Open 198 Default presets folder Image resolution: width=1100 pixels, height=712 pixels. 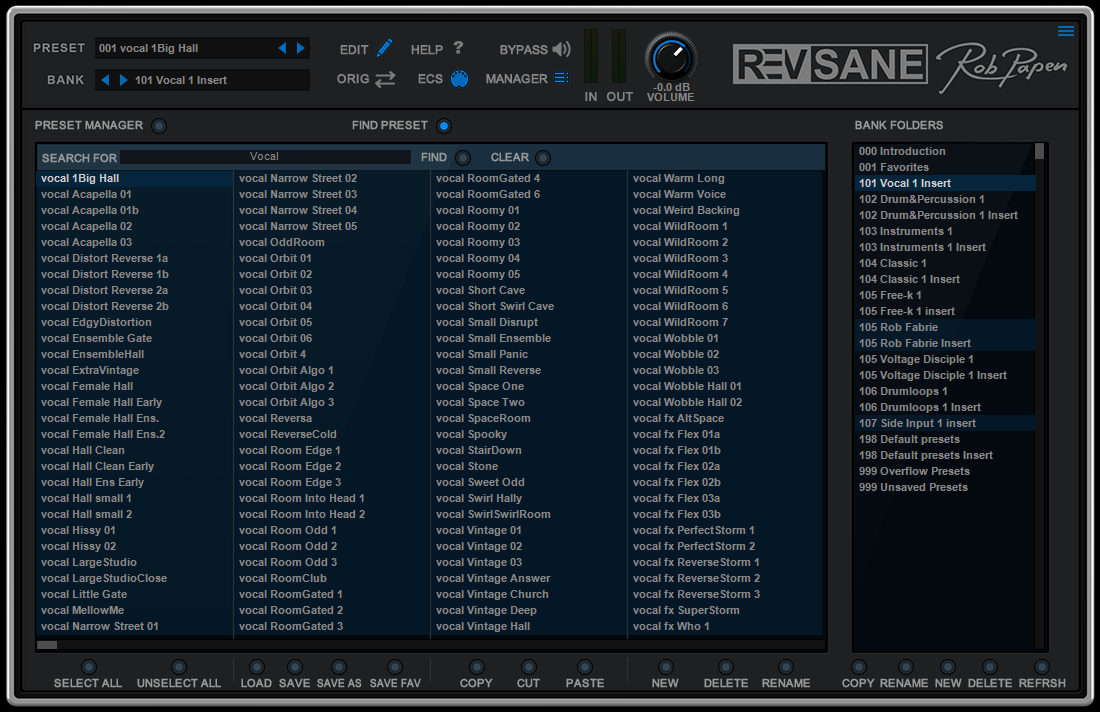[944, 439]
